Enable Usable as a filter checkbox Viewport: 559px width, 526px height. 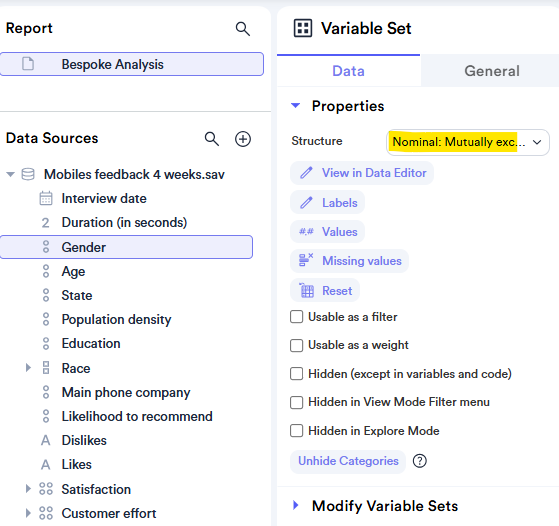click(297, 317)
